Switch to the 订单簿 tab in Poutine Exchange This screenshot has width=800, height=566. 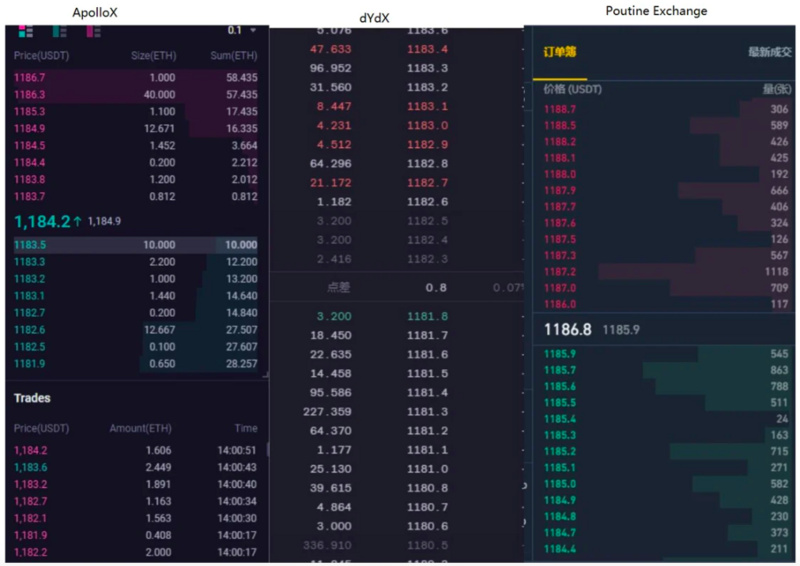point(560,52)
